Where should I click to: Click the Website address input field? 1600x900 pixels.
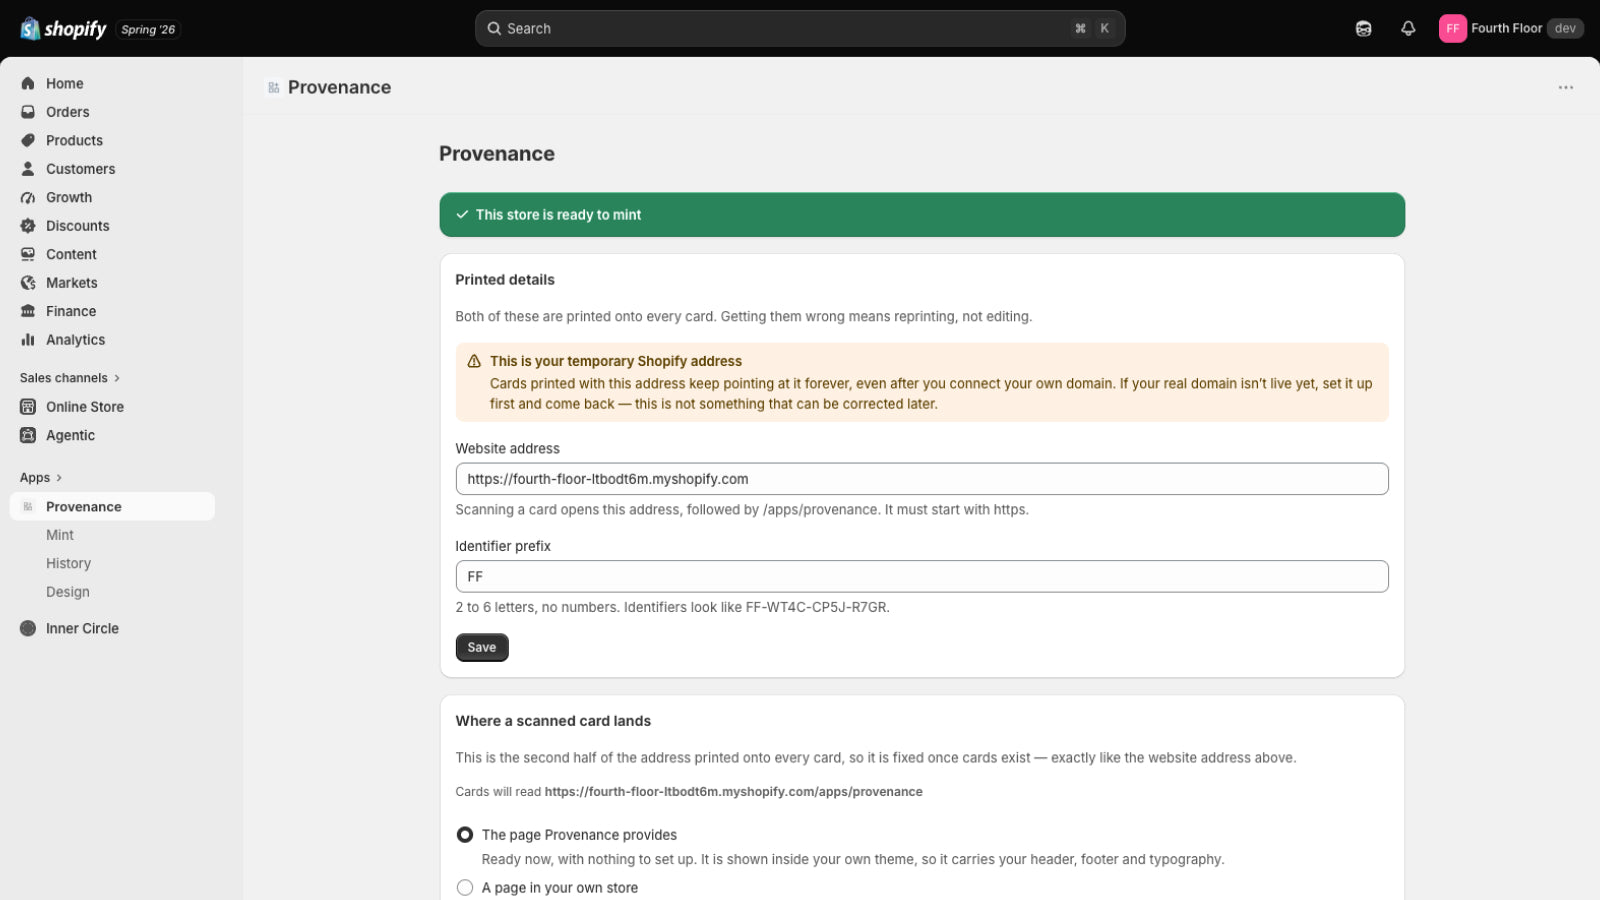tap(922, 479)
